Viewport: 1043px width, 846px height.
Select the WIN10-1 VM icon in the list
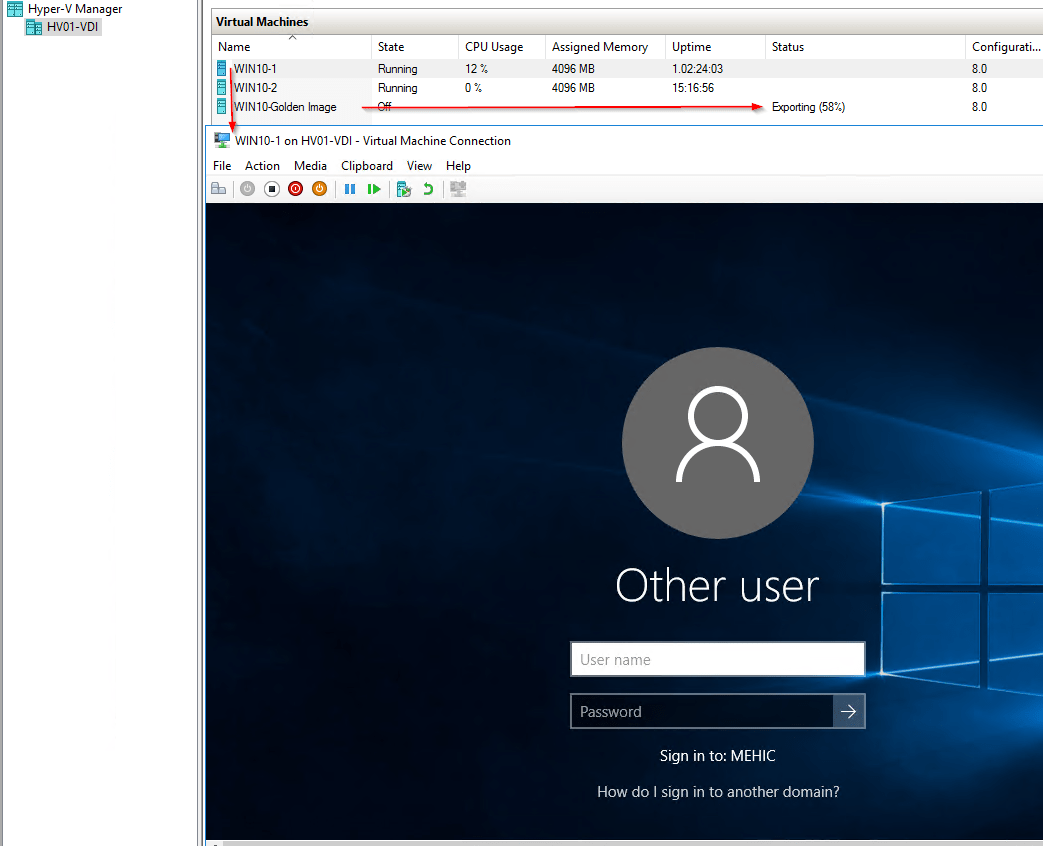pos(220,68)
